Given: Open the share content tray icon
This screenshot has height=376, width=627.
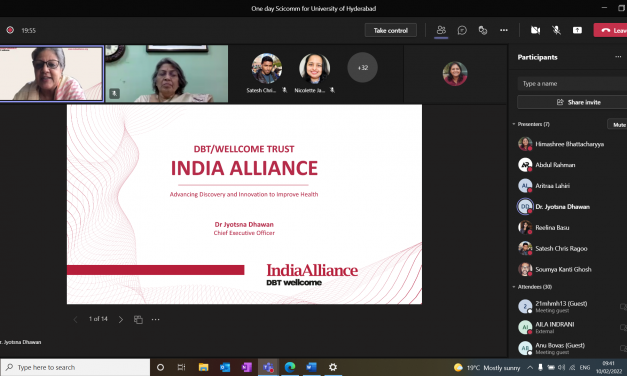Looking at the screenshot, I should (x=577, y=30).
